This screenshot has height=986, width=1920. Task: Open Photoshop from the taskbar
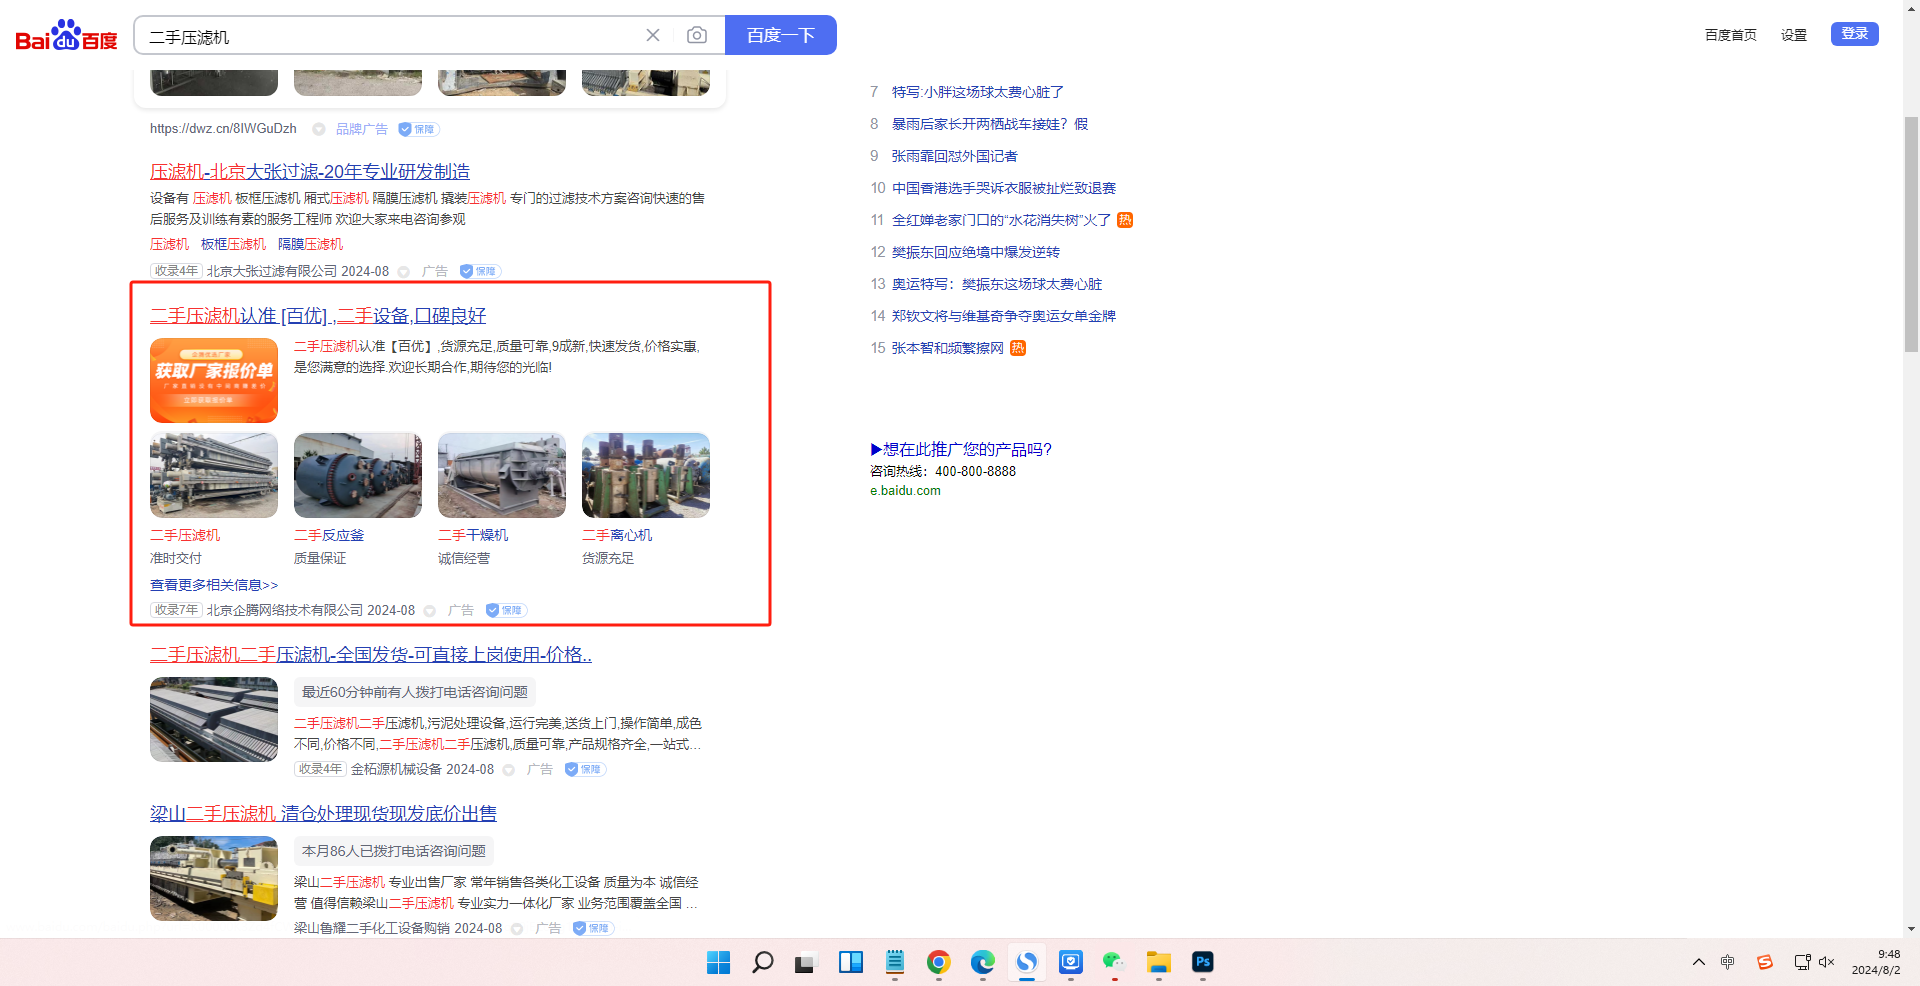click(1202, 962)
